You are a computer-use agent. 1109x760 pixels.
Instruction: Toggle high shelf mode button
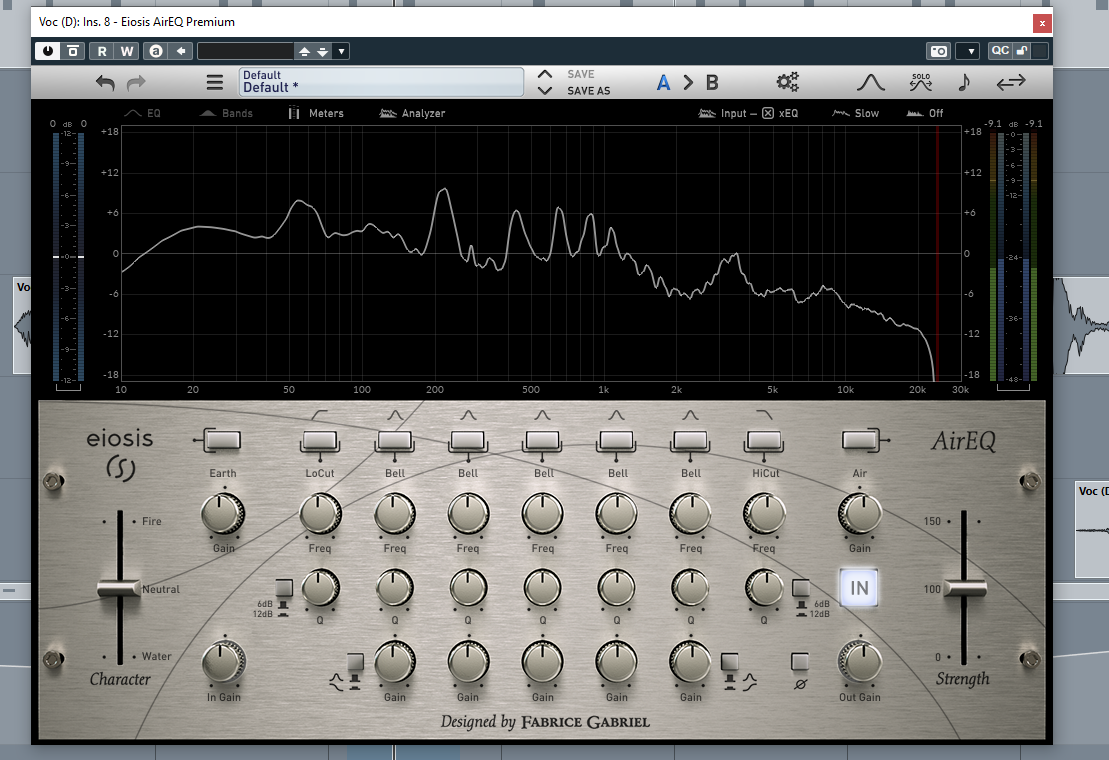729,662
